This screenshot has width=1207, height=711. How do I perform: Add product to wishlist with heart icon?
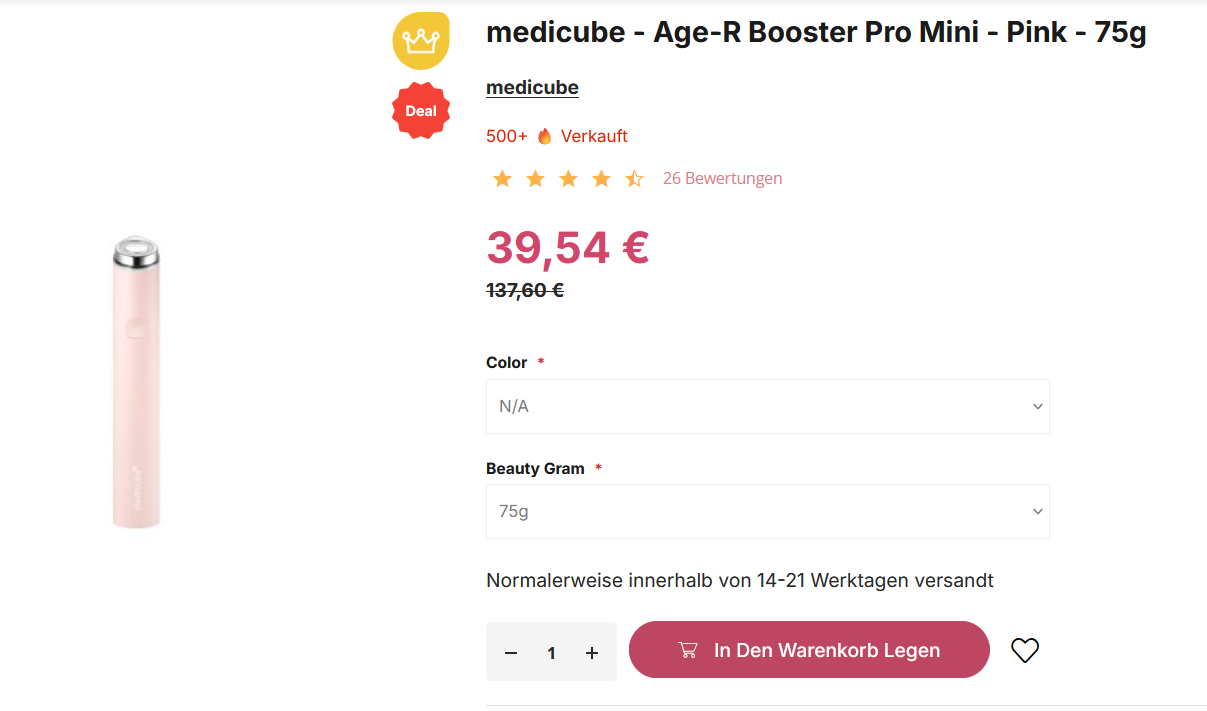pos(1025,651)
